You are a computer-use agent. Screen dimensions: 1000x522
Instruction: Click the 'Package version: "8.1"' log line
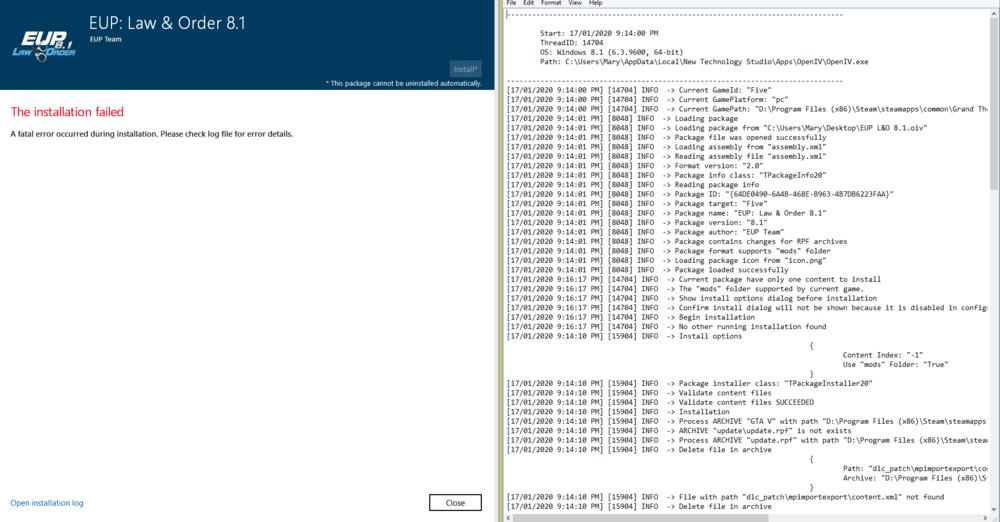click(636, 223)
